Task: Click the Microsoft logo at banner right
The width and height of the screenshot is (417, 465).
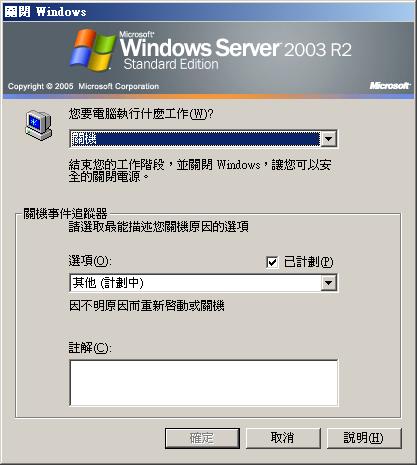Action: (390, 86)
